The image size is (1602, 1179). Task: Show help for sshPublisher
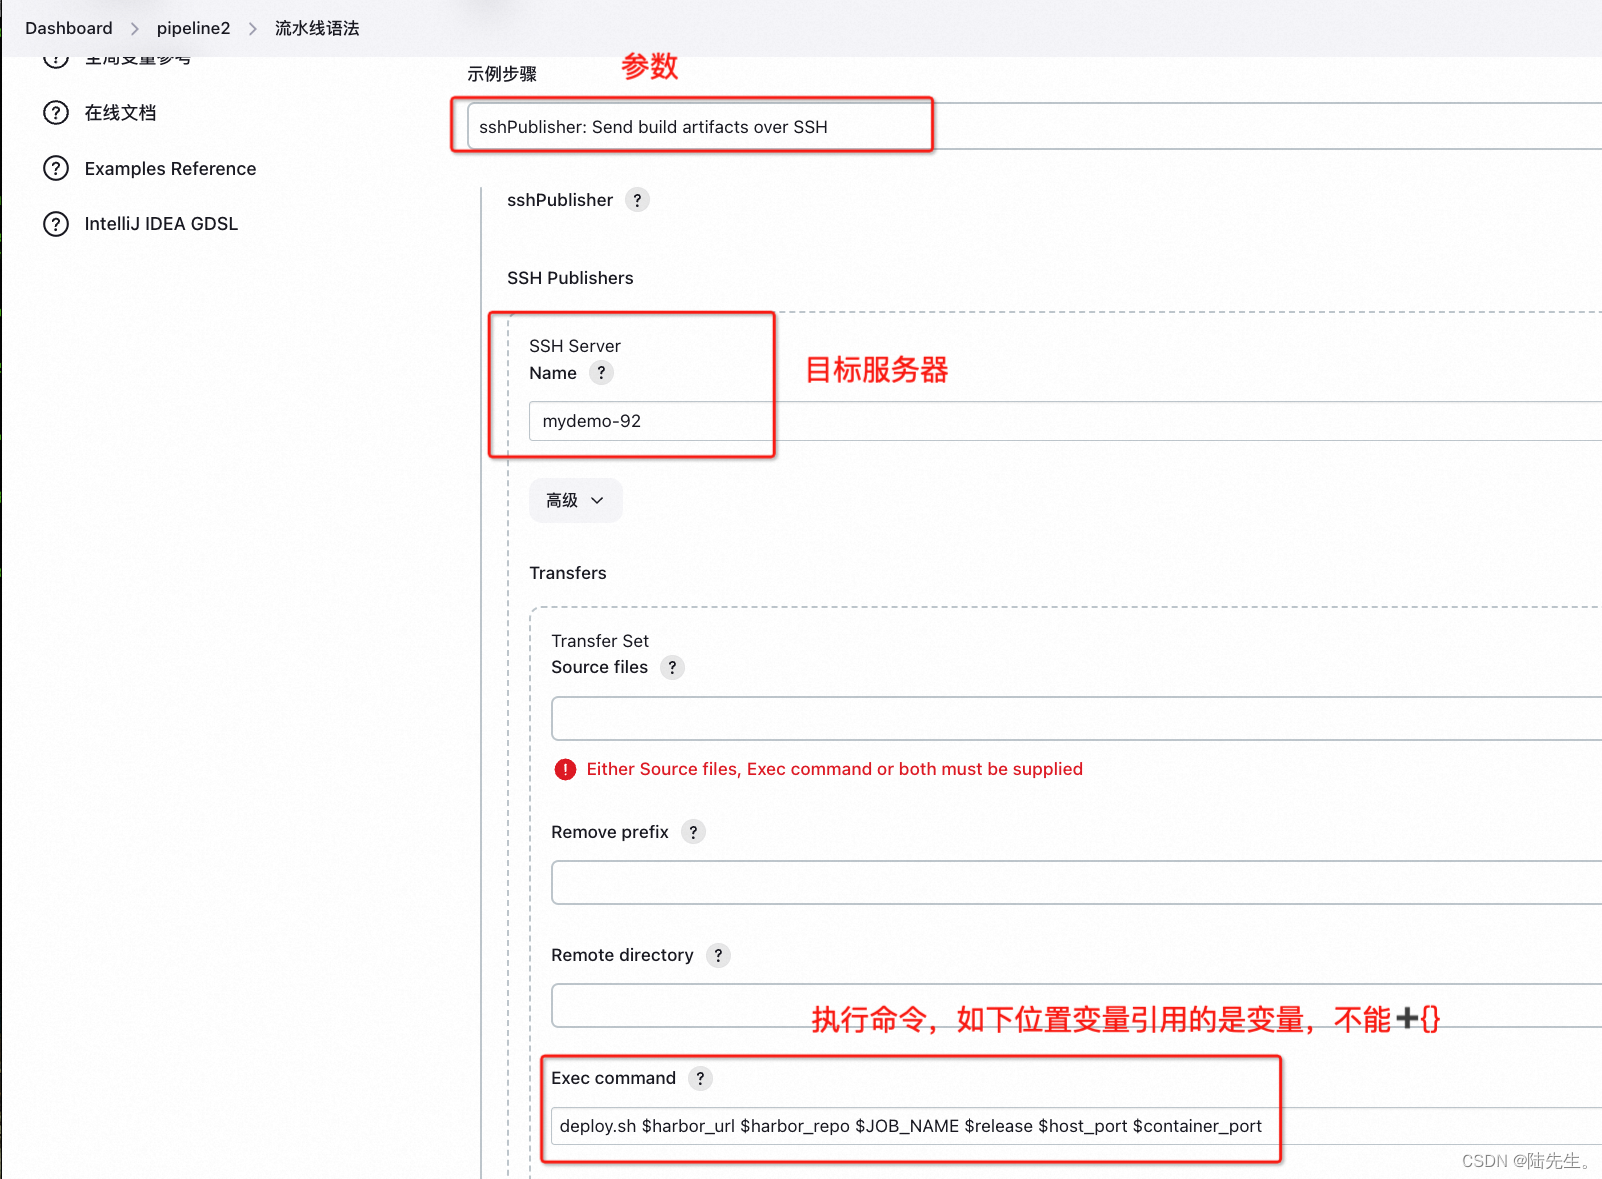click(637, 200)
